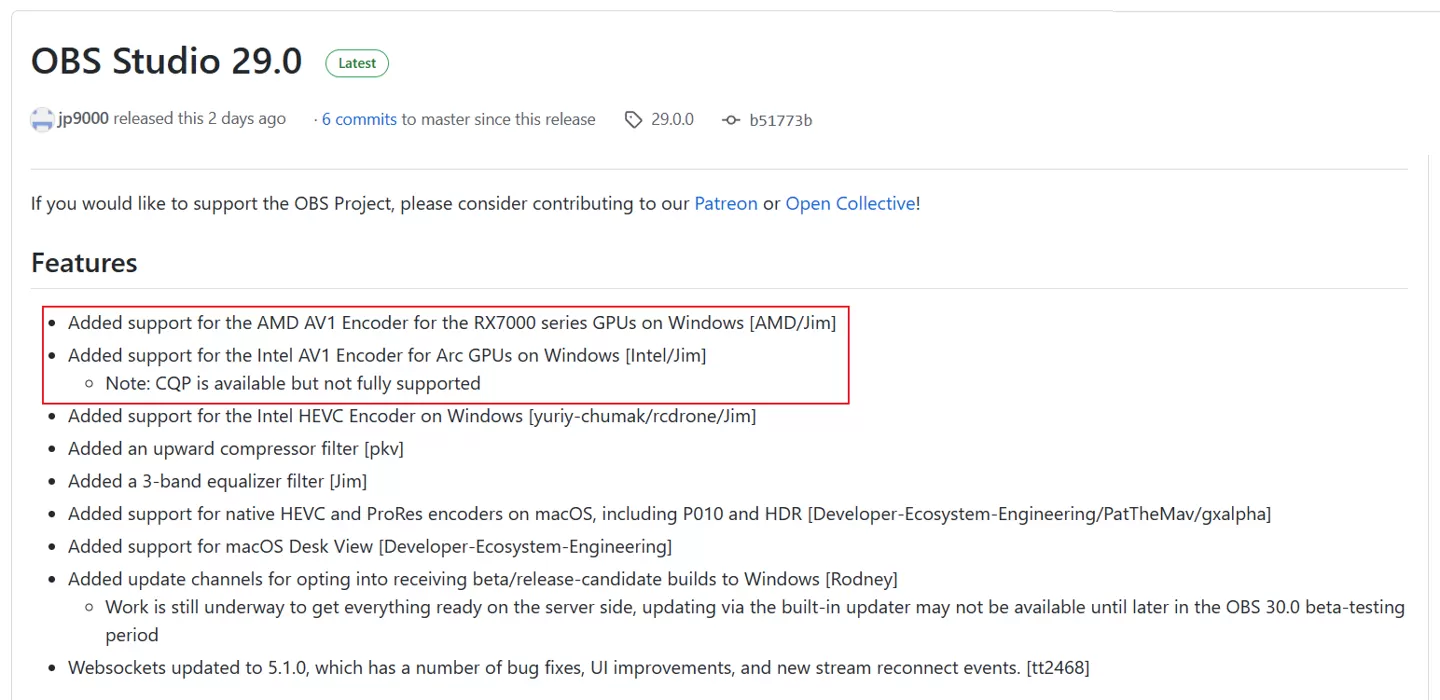Open the 29.0.0 tag link
The height and width of the screenshot is (700, 1440).
click(x=672, y=119)
